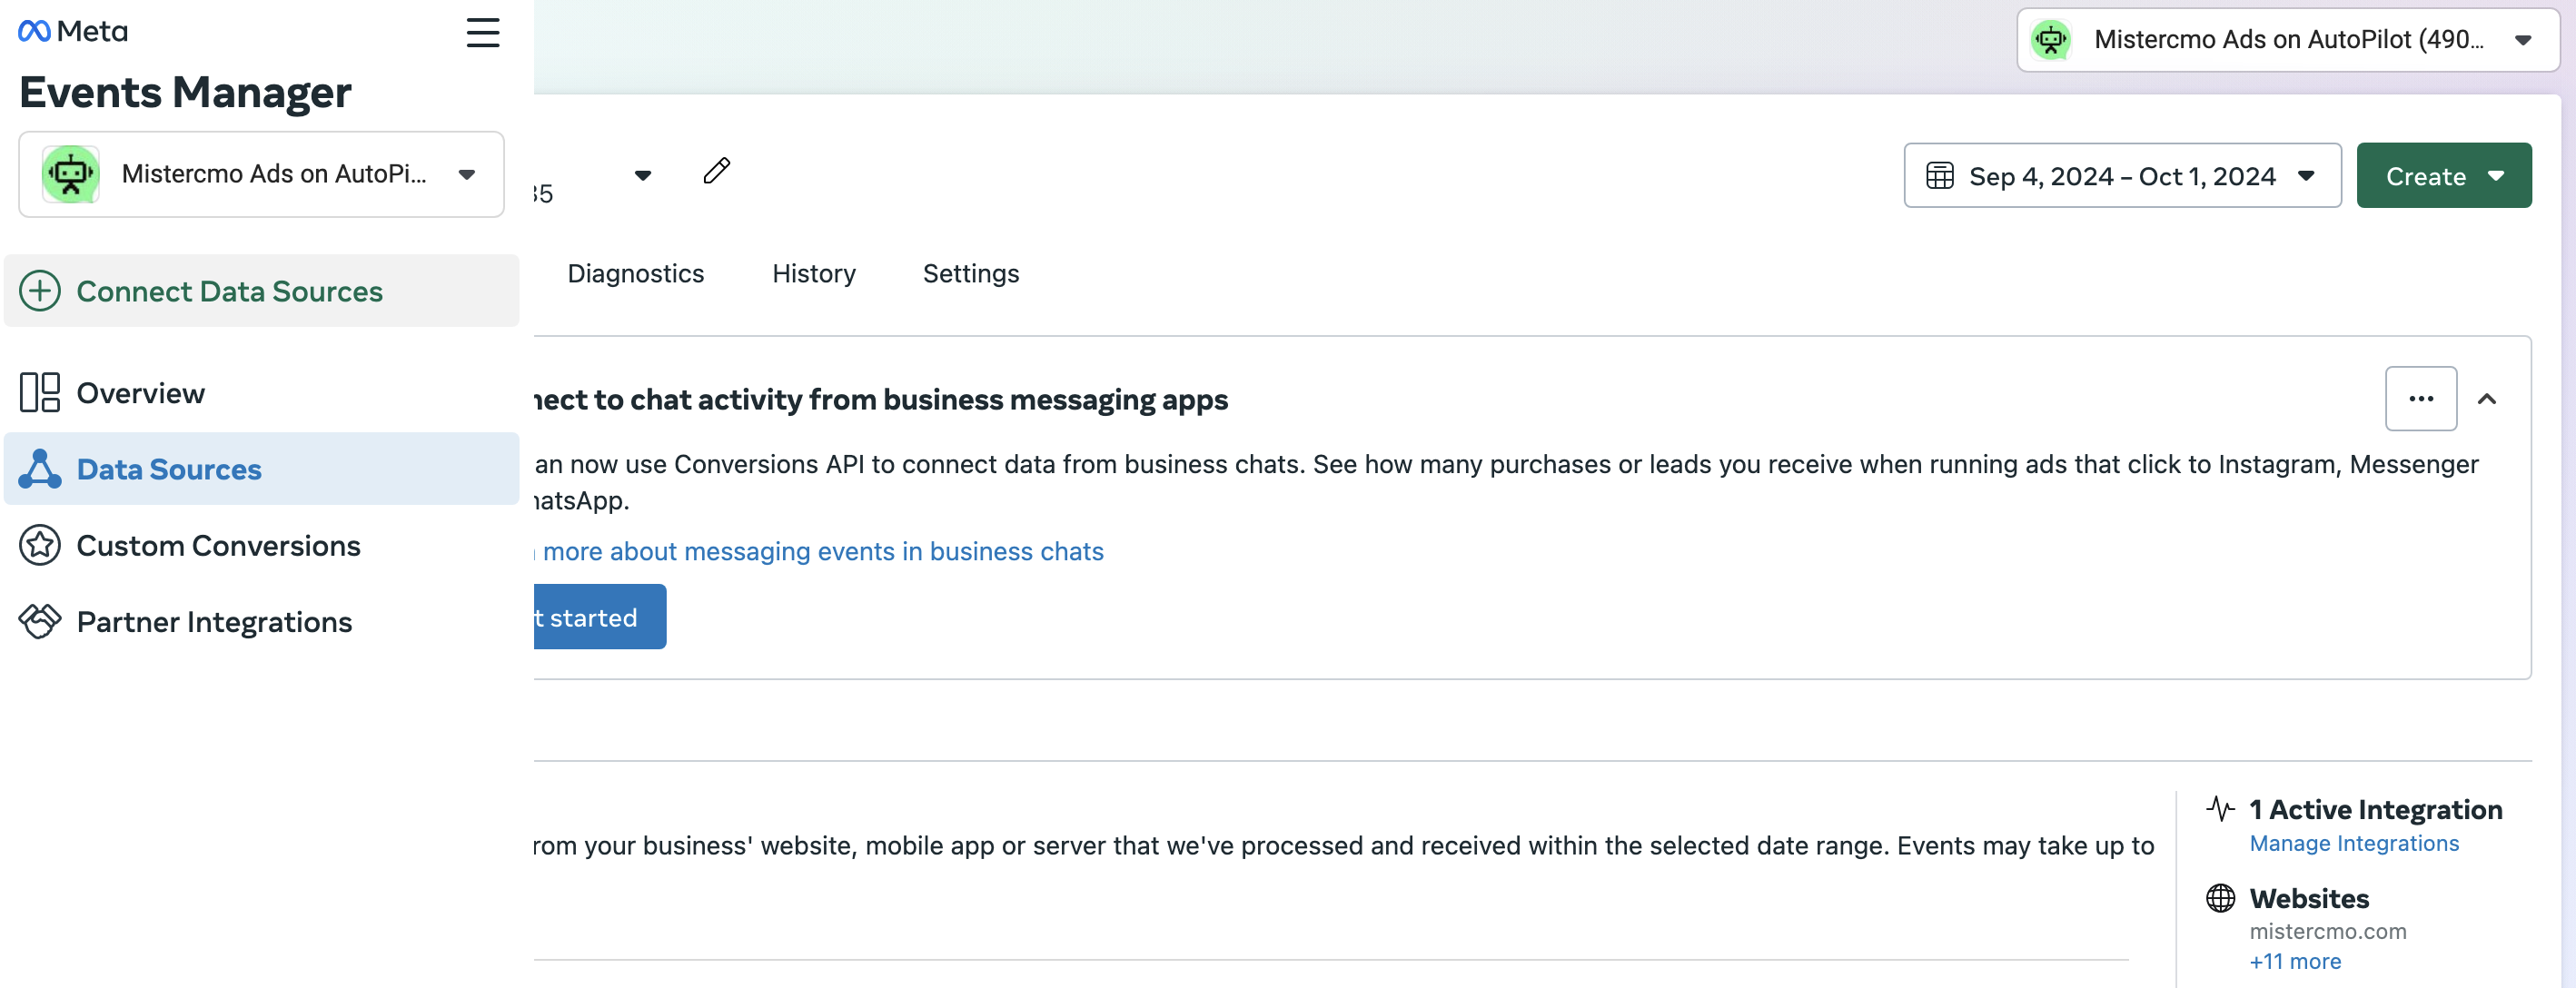The width and height of the screenshot is (2576, 988).
Task: Click the top-right account dropdown arrow
Action: (2523, 41)
